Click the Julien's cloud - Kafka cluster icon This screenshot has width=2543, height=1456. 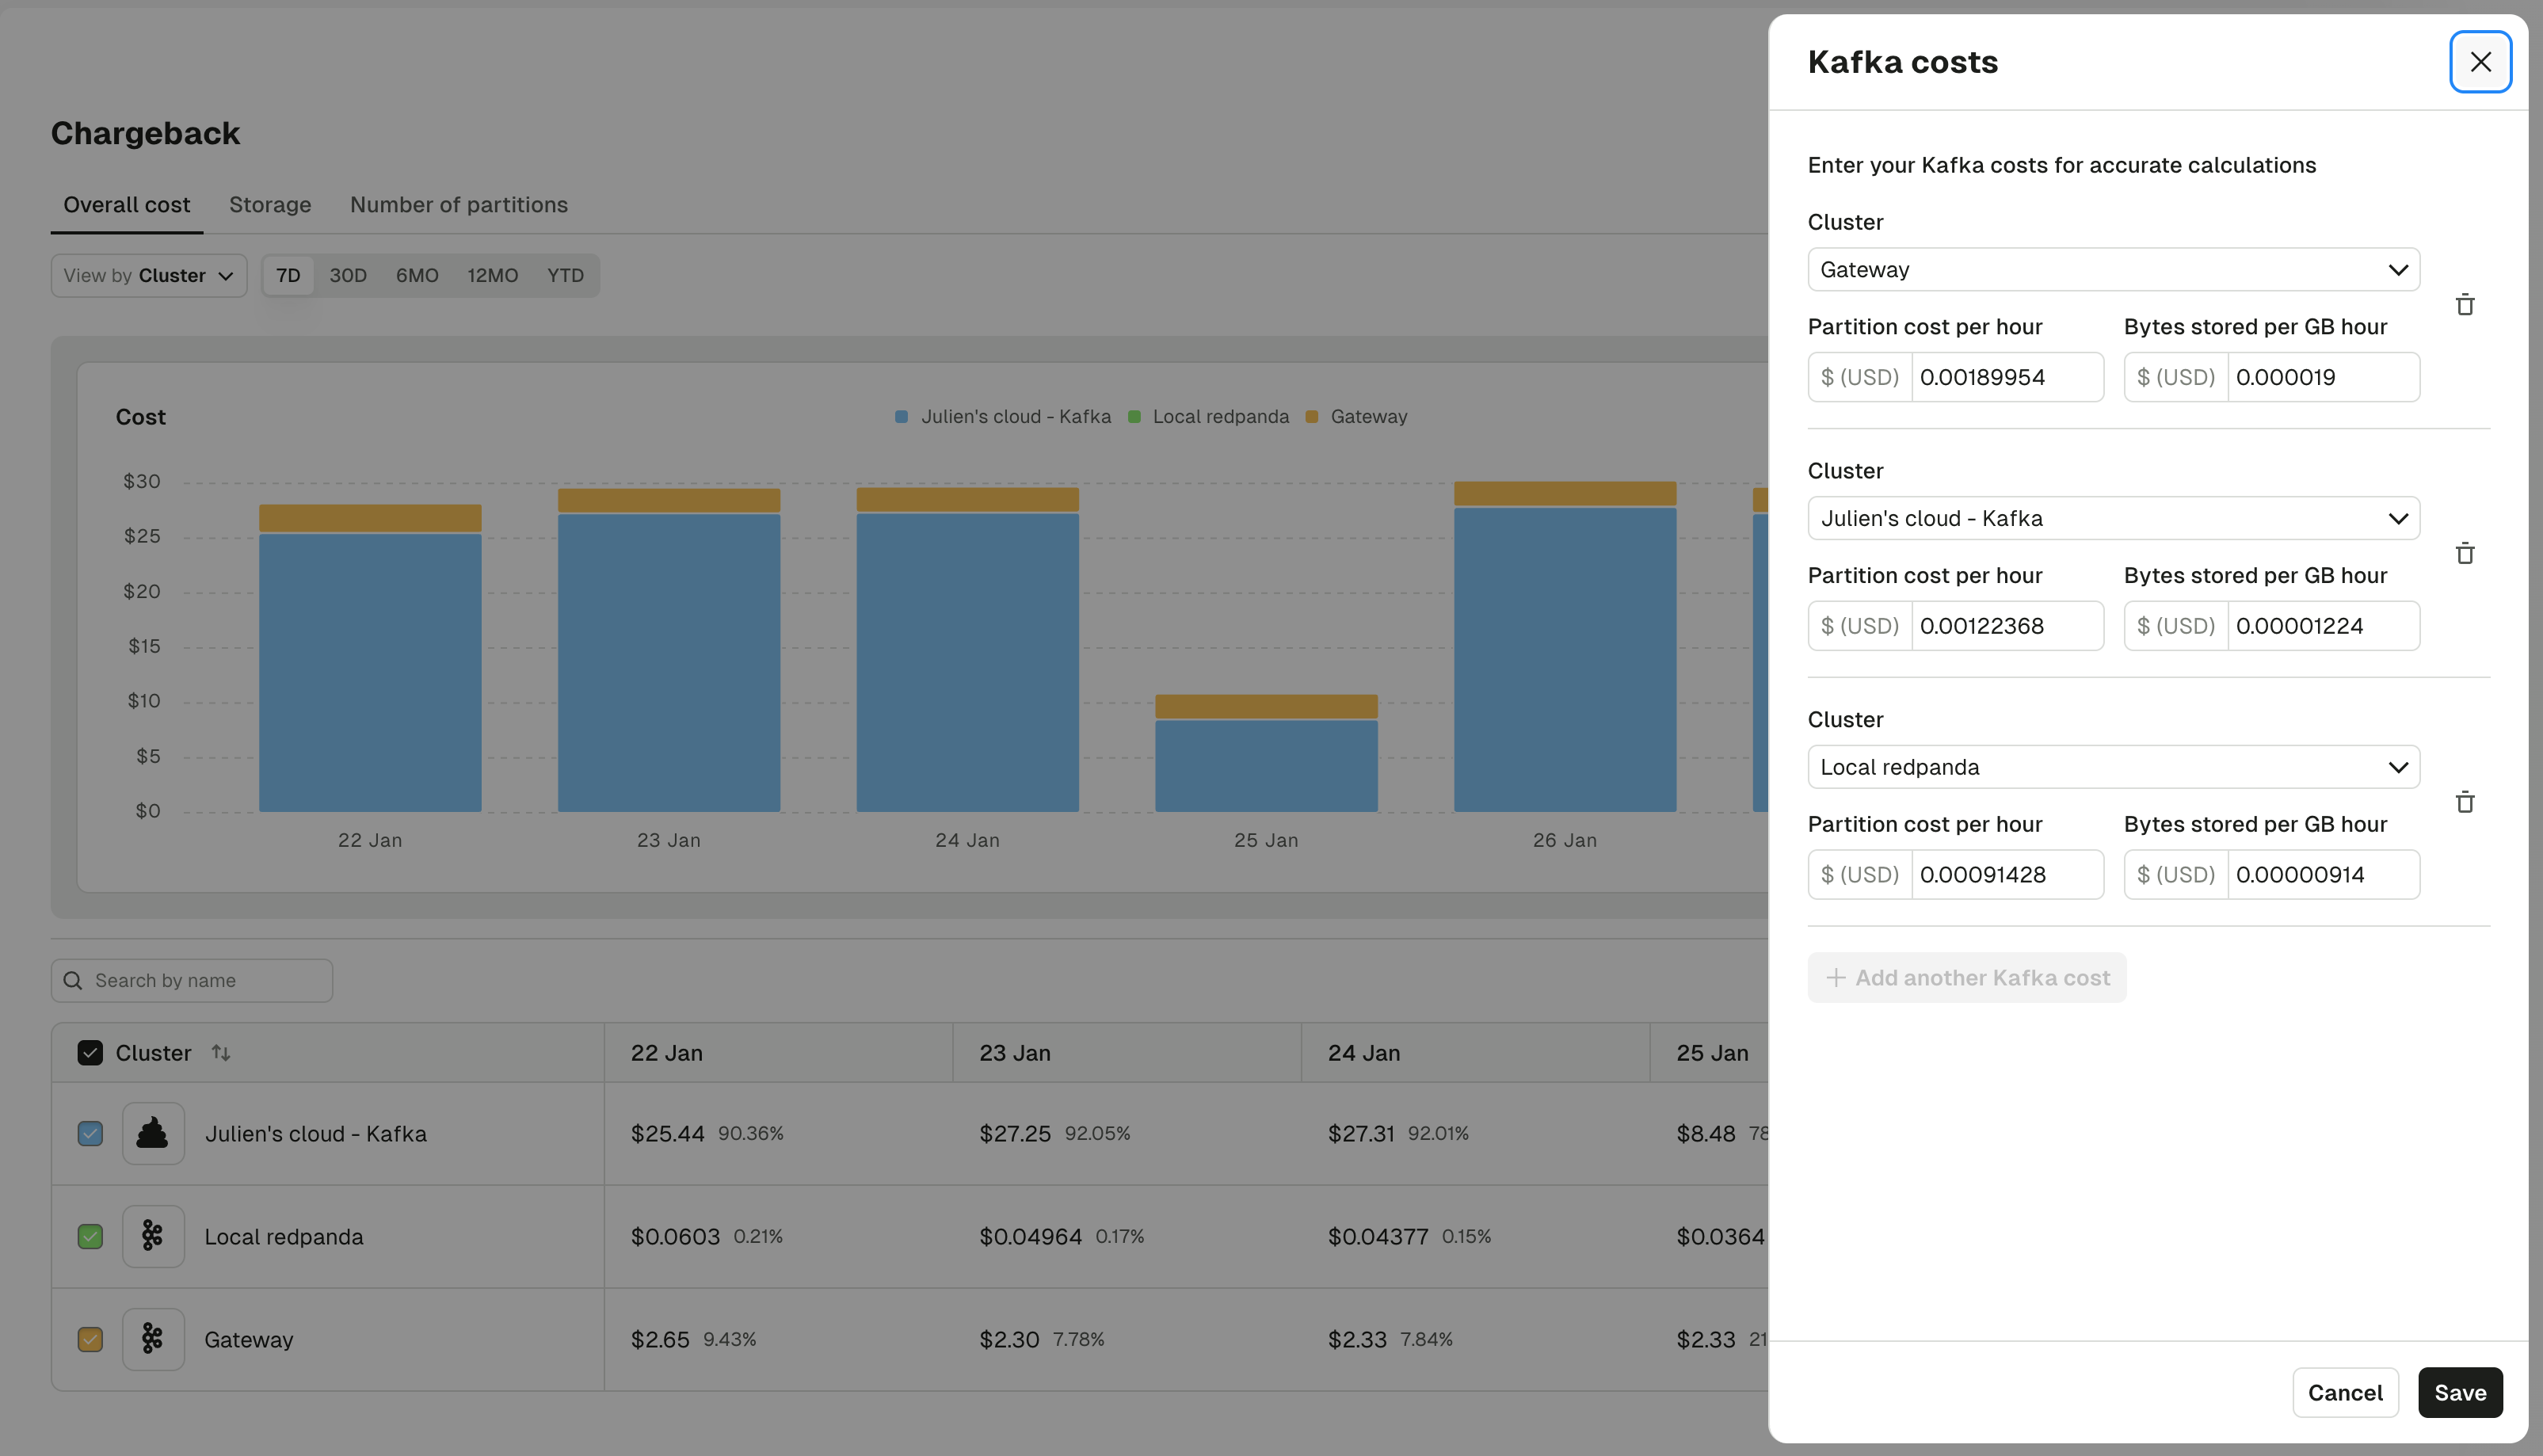(x=153, y=1133)
